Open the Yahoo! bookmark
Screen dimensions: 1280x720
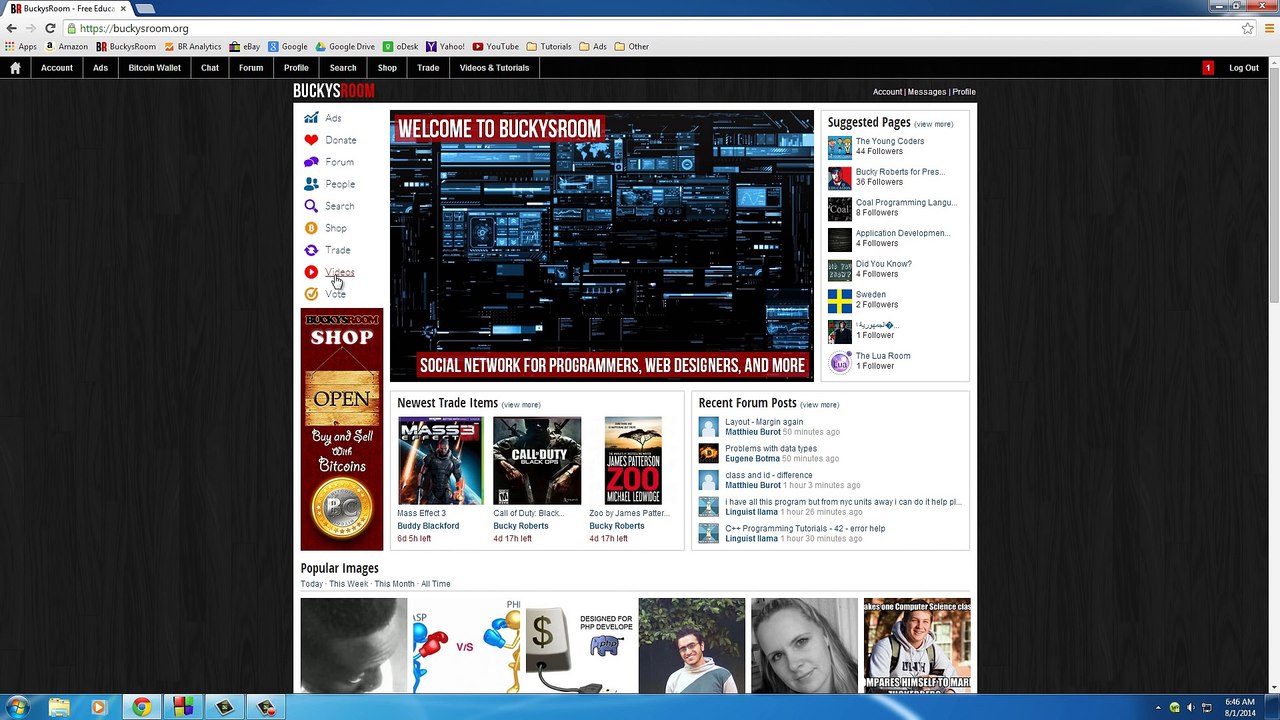445,46
